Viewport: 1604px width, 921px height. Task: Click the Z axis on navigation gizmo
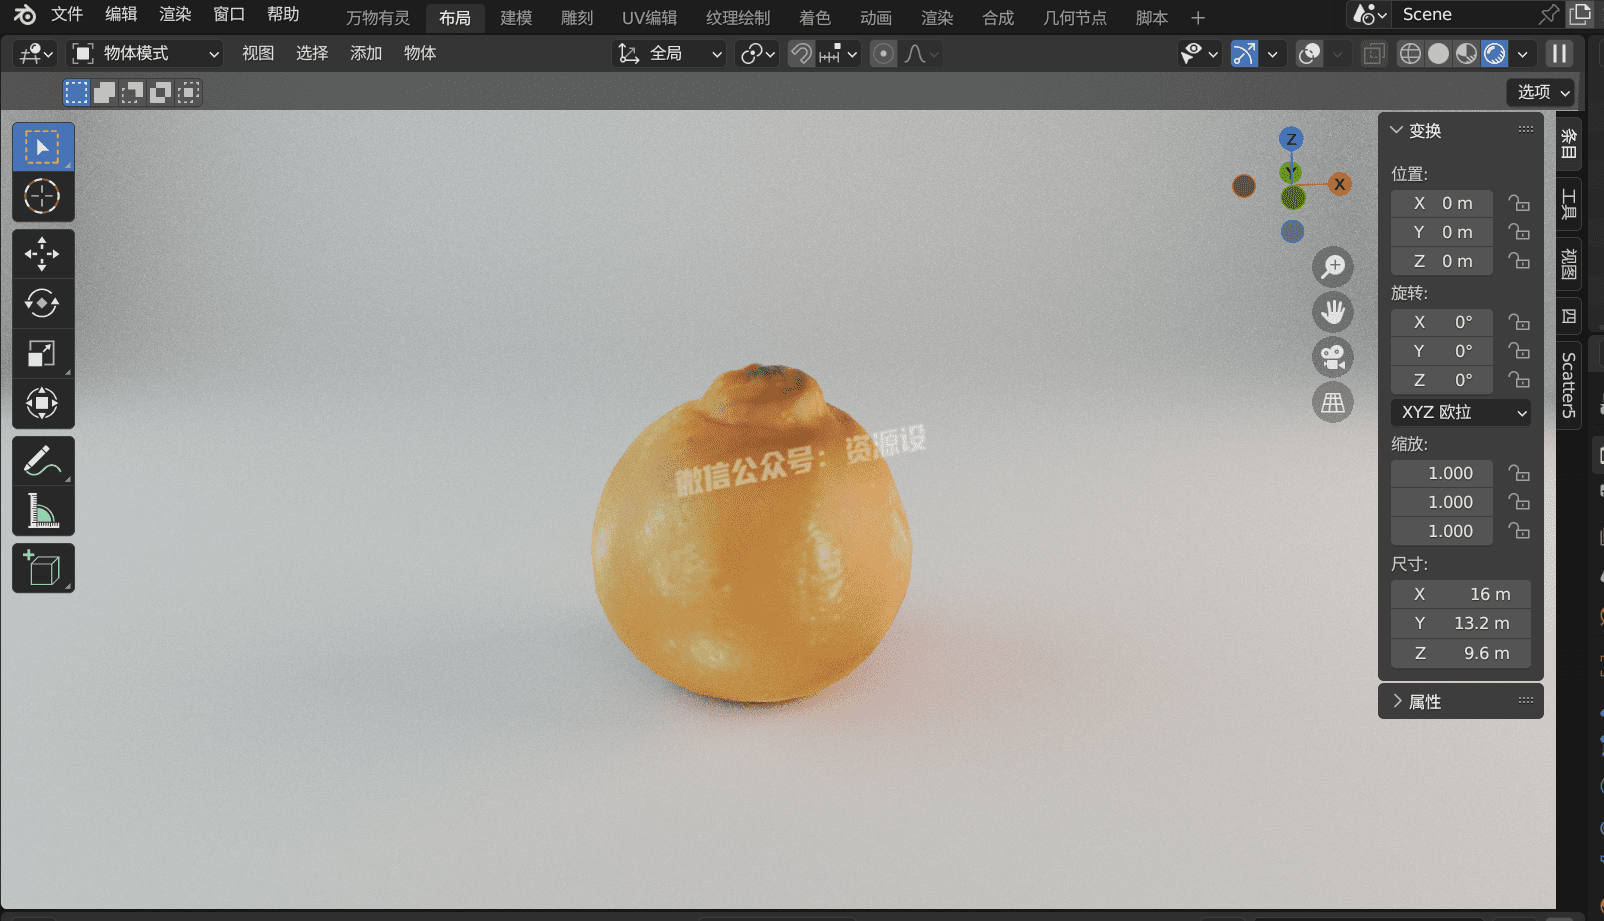[1291, 139]
